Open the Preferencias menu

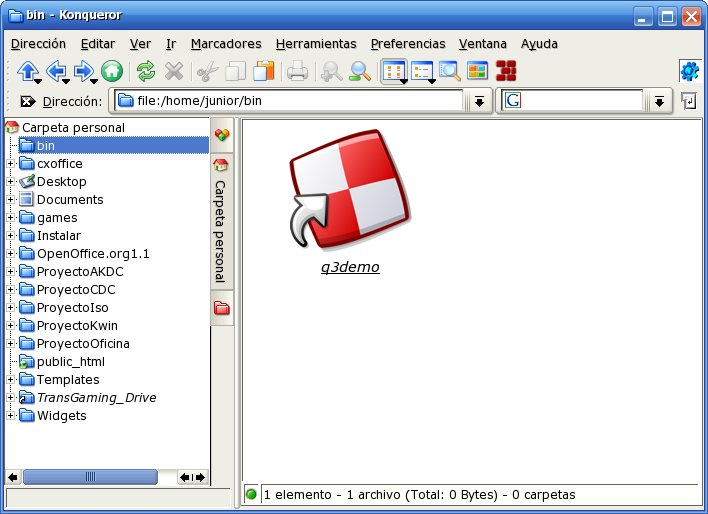(408, 44)
